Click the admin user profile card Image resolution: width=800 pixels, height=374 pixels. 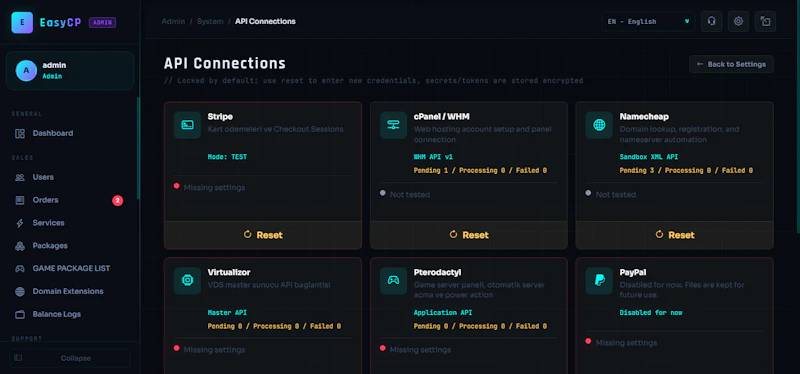70,70
